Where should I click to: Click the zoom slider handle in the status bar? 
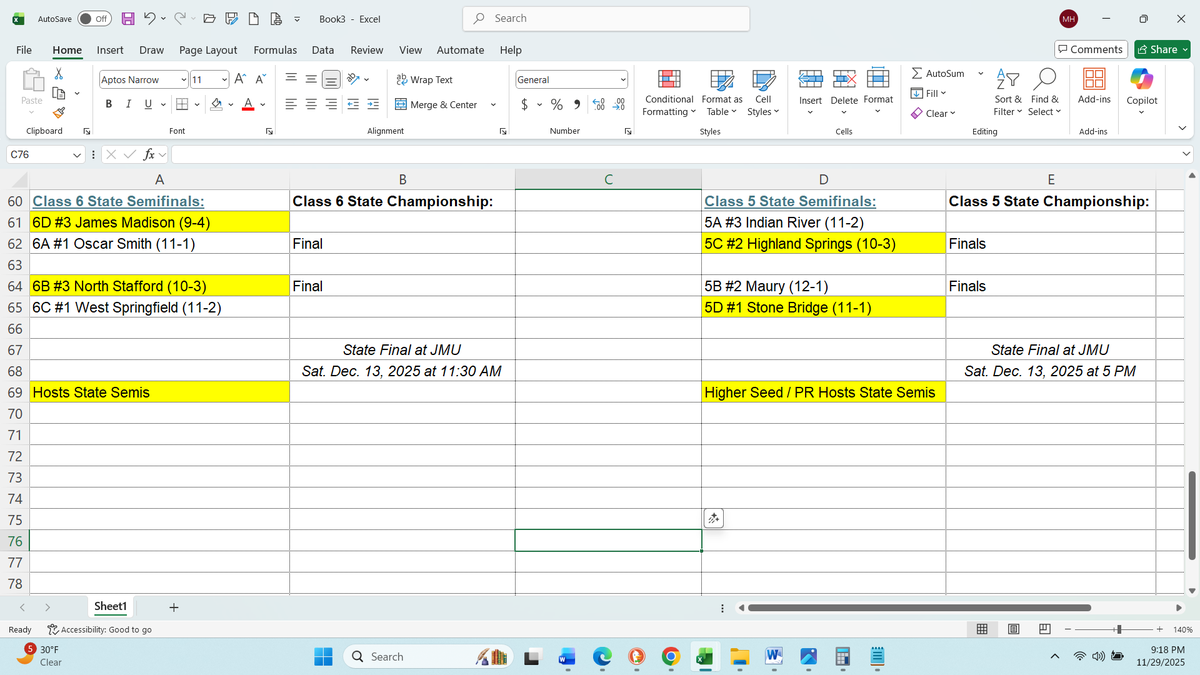[1118, 629]
